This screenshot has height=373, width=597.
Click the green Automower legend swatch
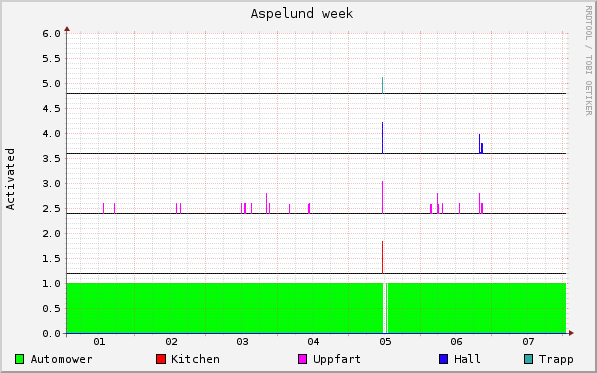click(x=19, y=359)
